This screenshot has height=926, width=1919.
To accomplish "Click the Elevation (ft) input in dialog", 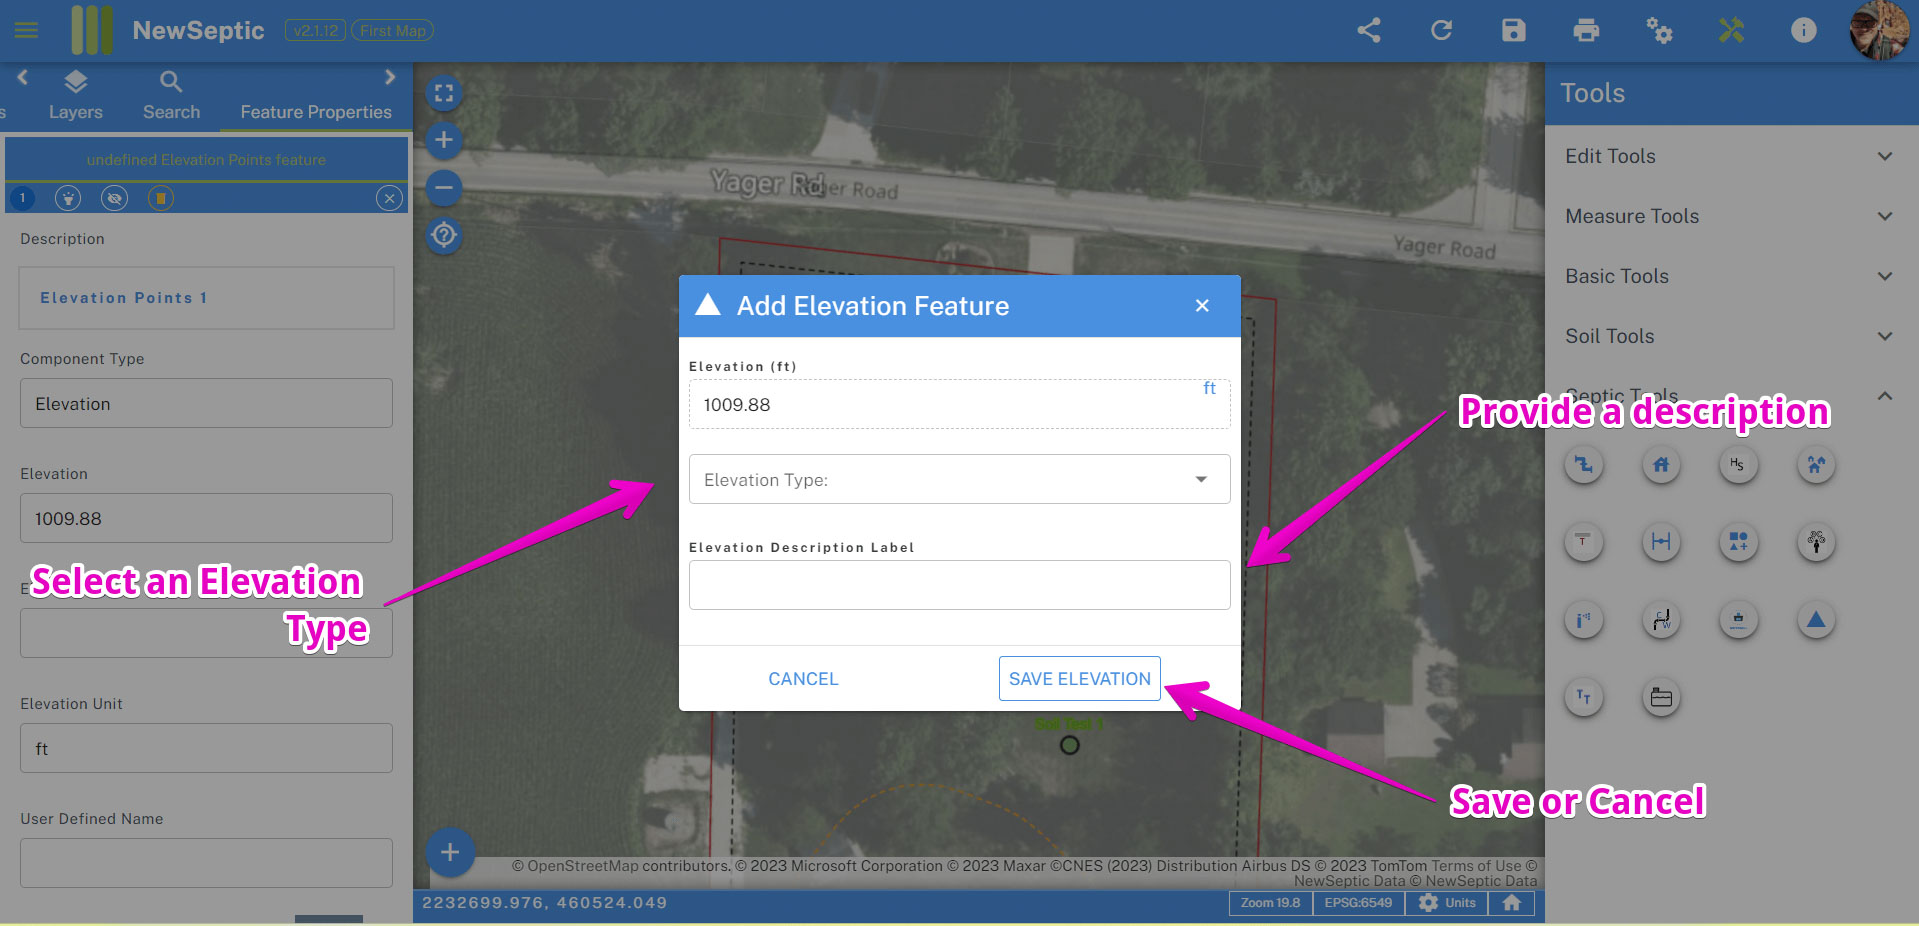I will pos(959,404).
